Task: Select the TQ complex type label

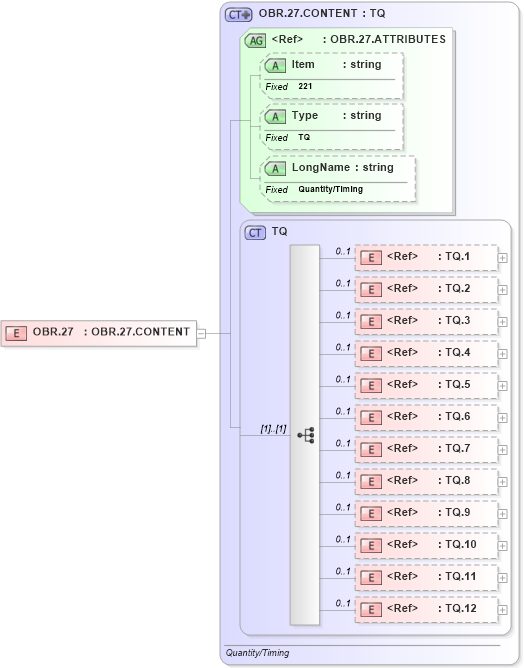Action: point(279,231)
